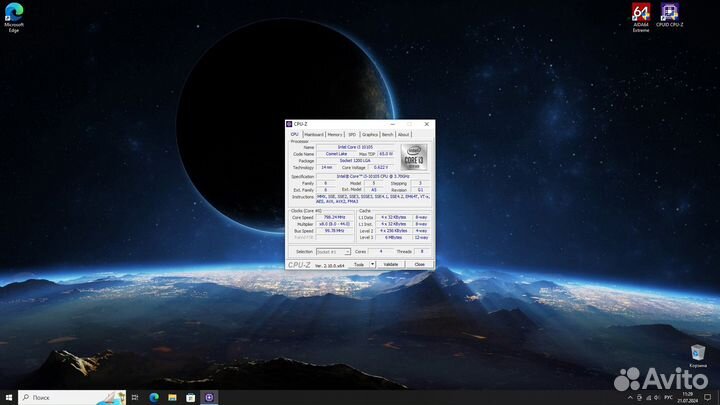
Task: Open Microsoft Store from taskbar
Action: point(191,398)
